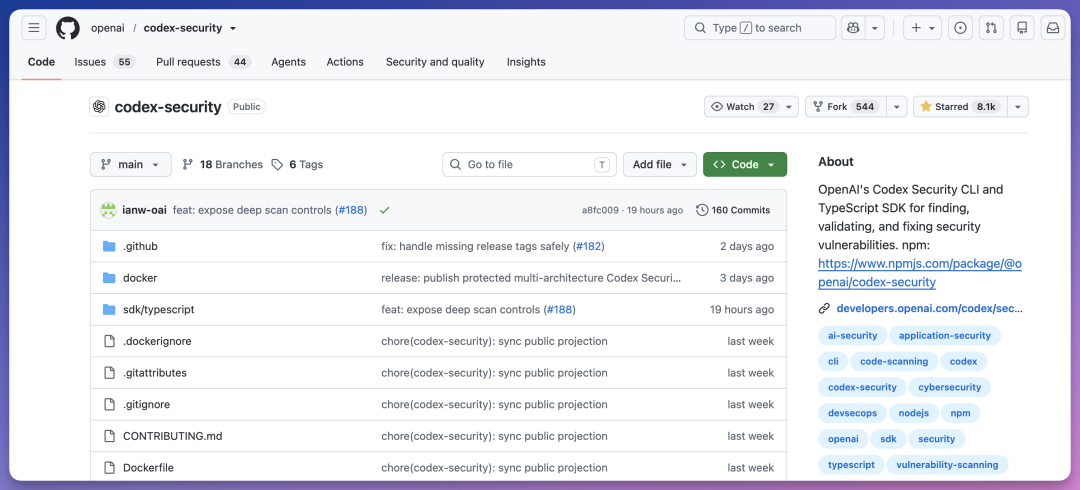
Task: Click the .gitattributes file icon
Action: point(109,373)
